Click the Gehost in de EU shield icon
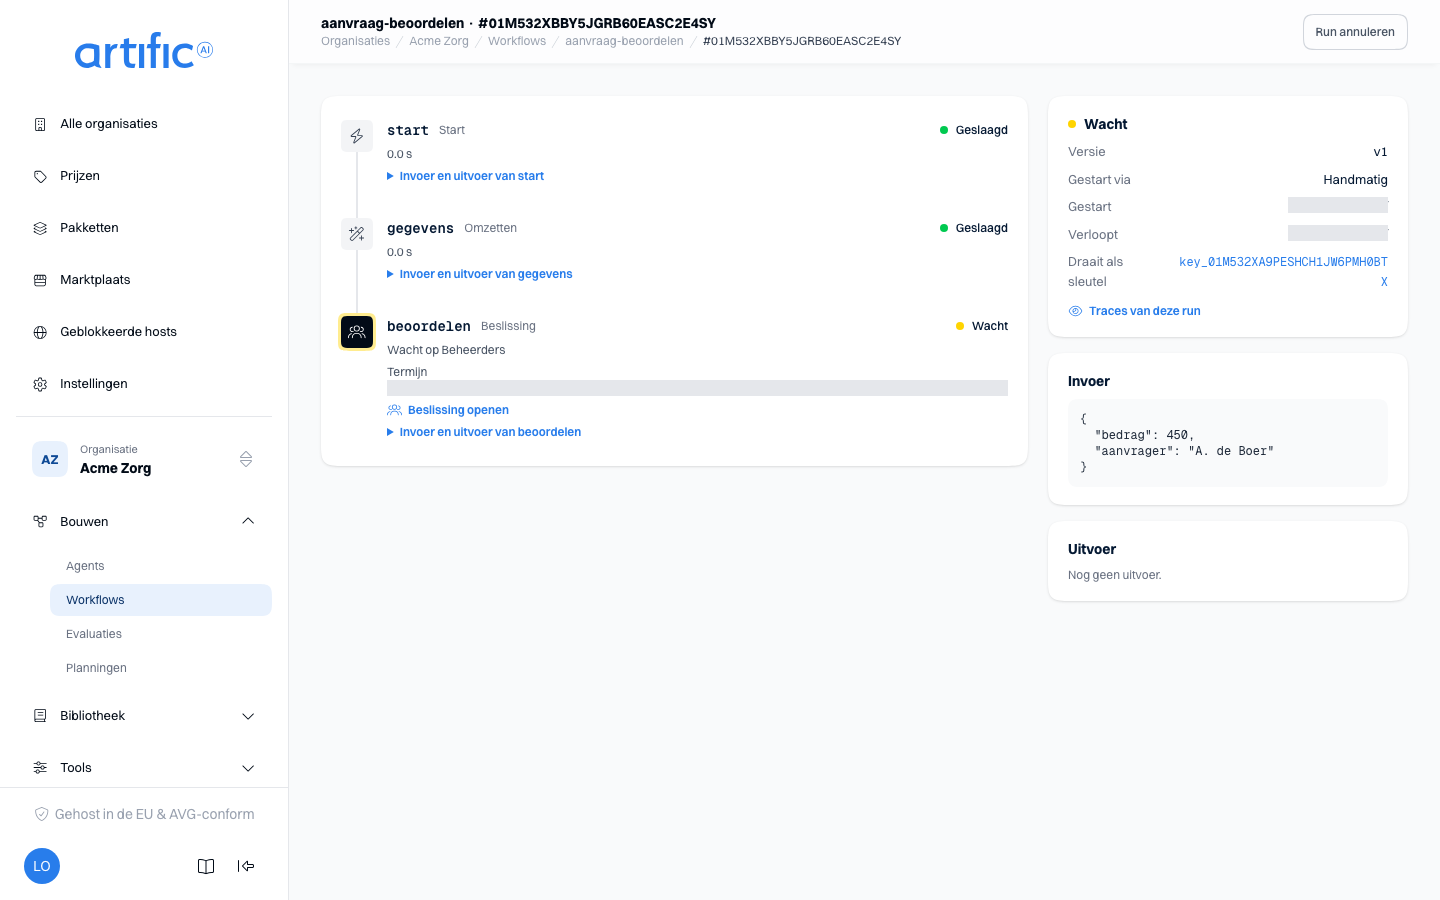 tap(42, 814)
